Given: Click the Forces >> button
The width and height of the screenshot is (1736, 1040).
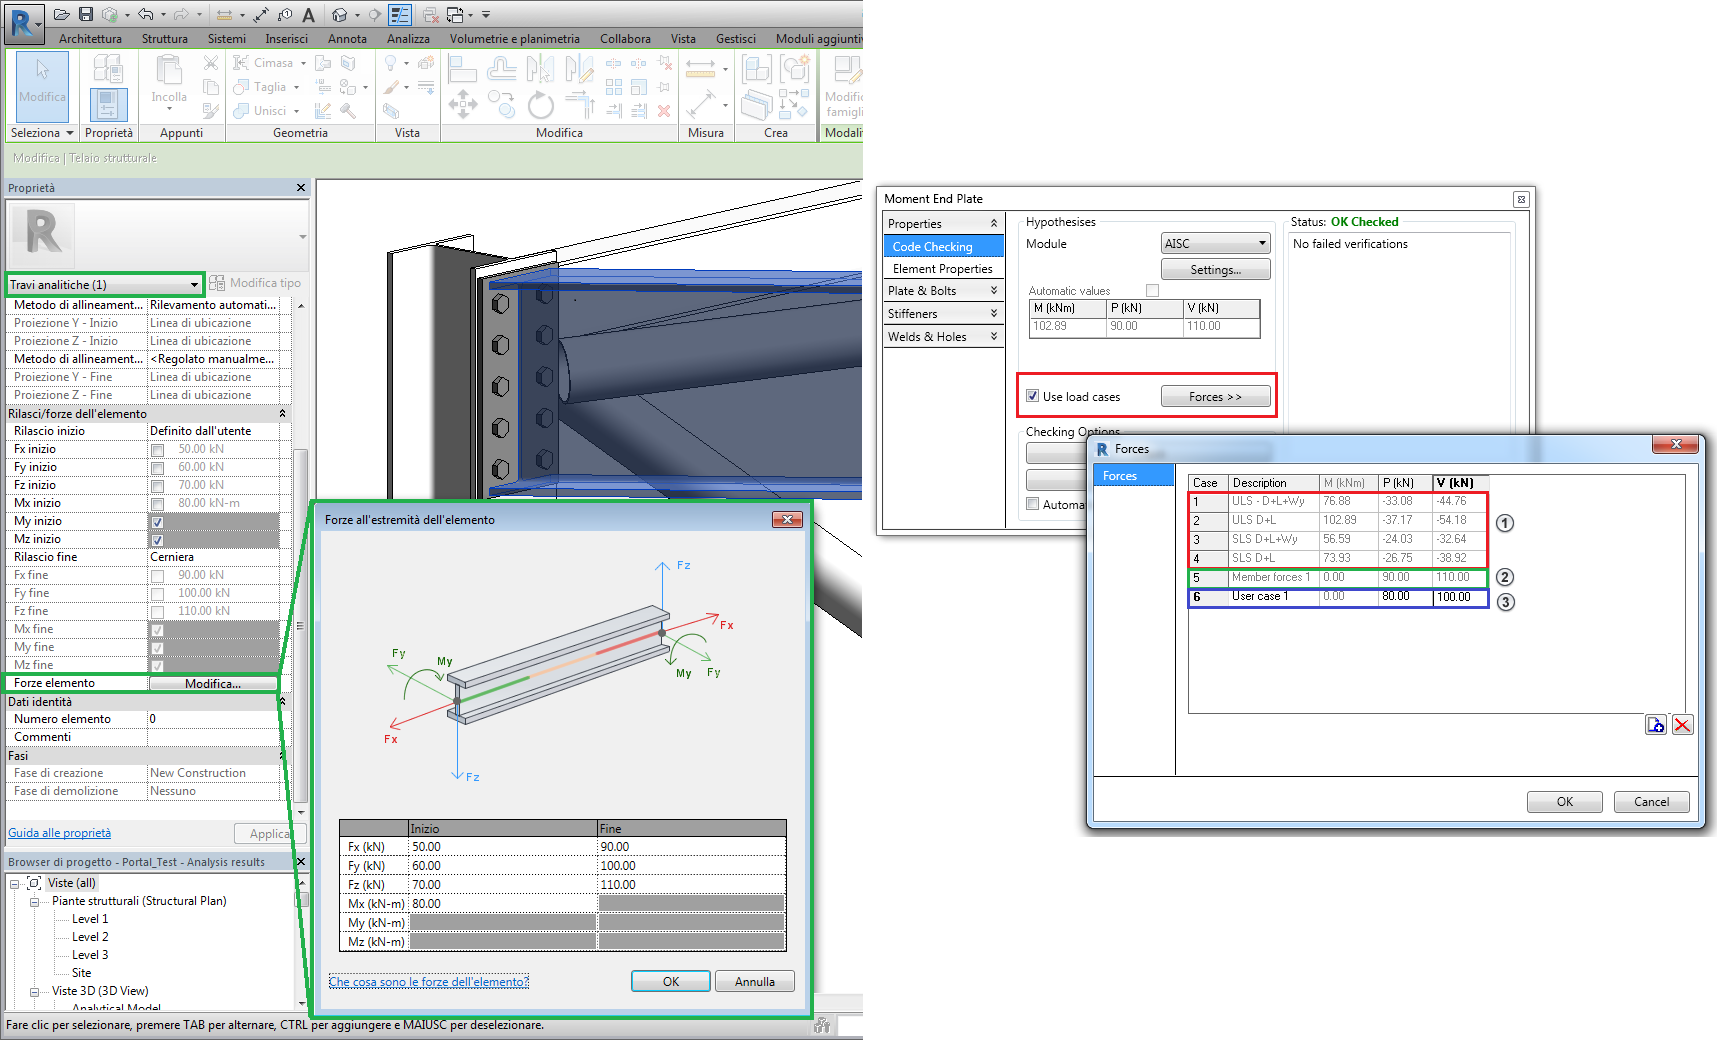Looking at the screenshot, I should point(1215,397).
